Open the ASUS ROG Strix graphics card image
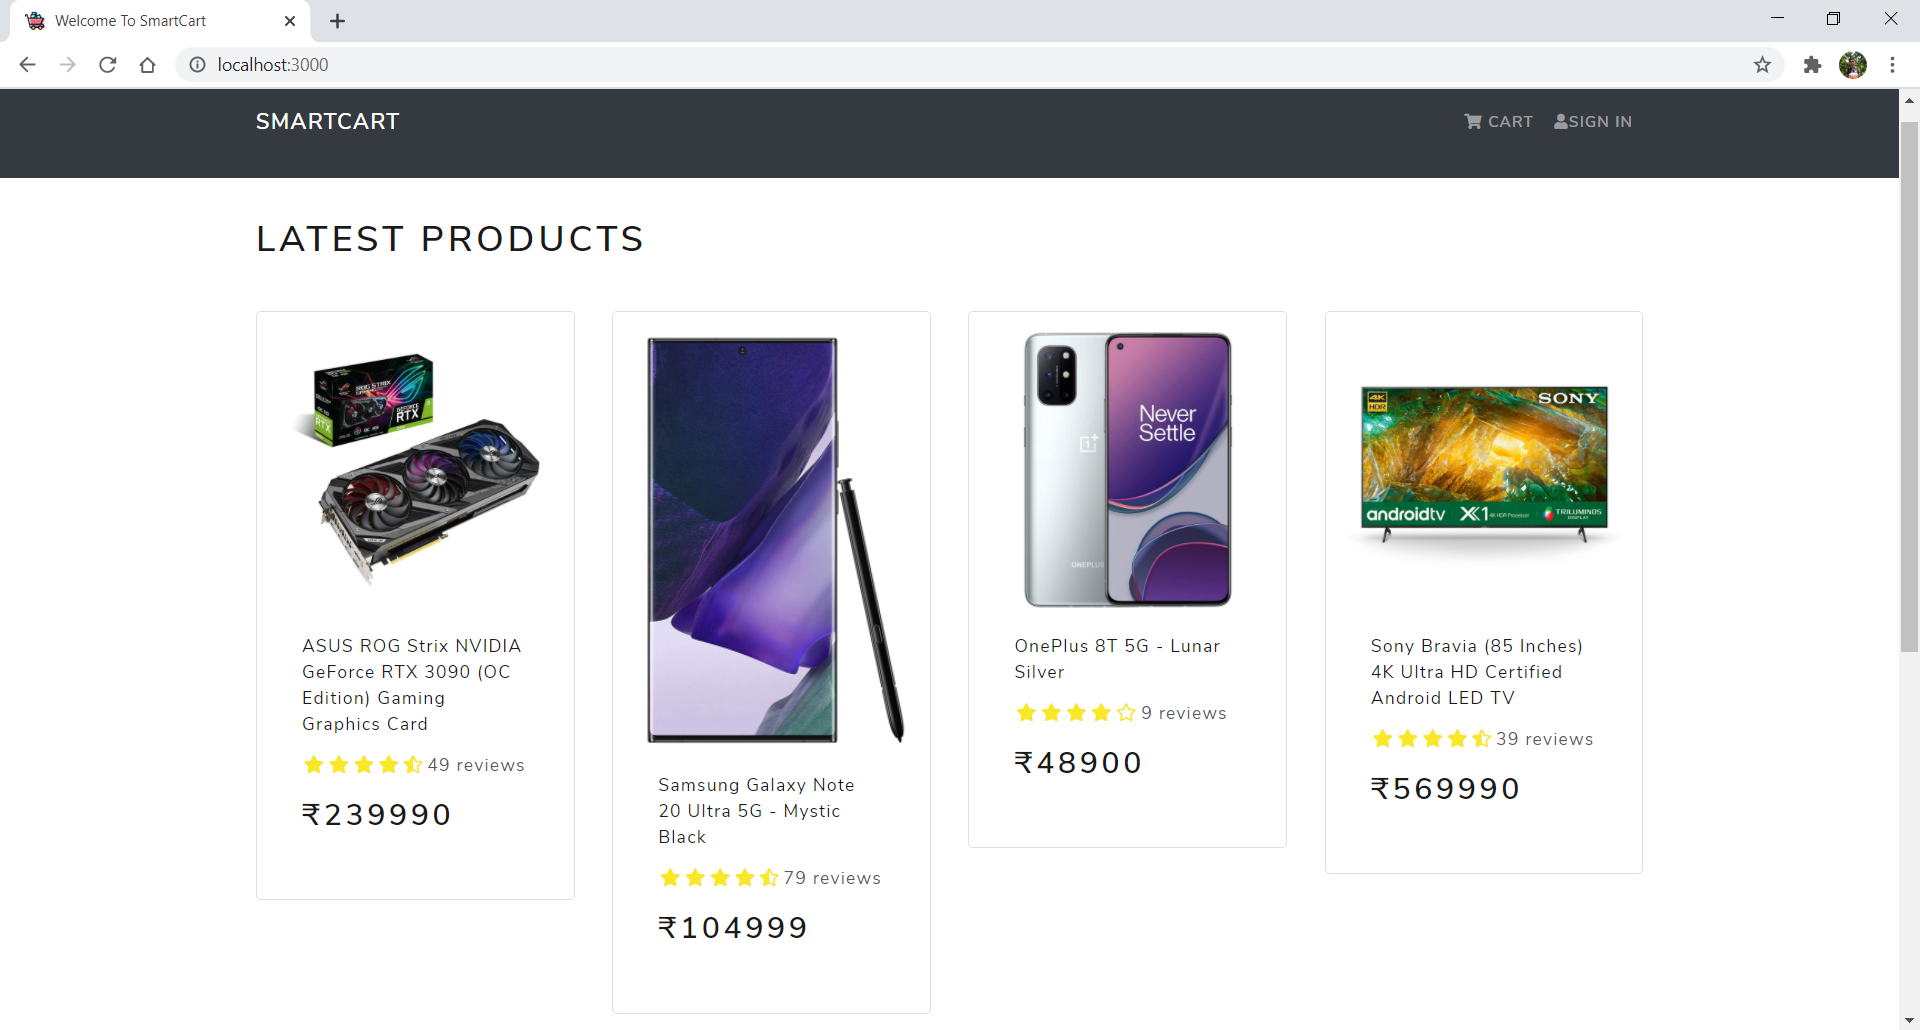 415,468
